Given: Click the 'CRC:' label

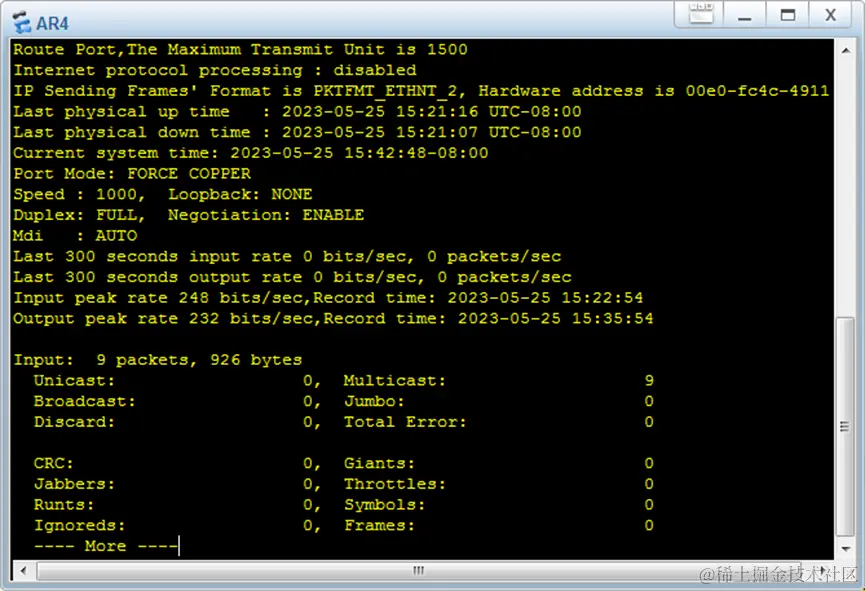Looking at the screenshot, I should coord(54,464).
